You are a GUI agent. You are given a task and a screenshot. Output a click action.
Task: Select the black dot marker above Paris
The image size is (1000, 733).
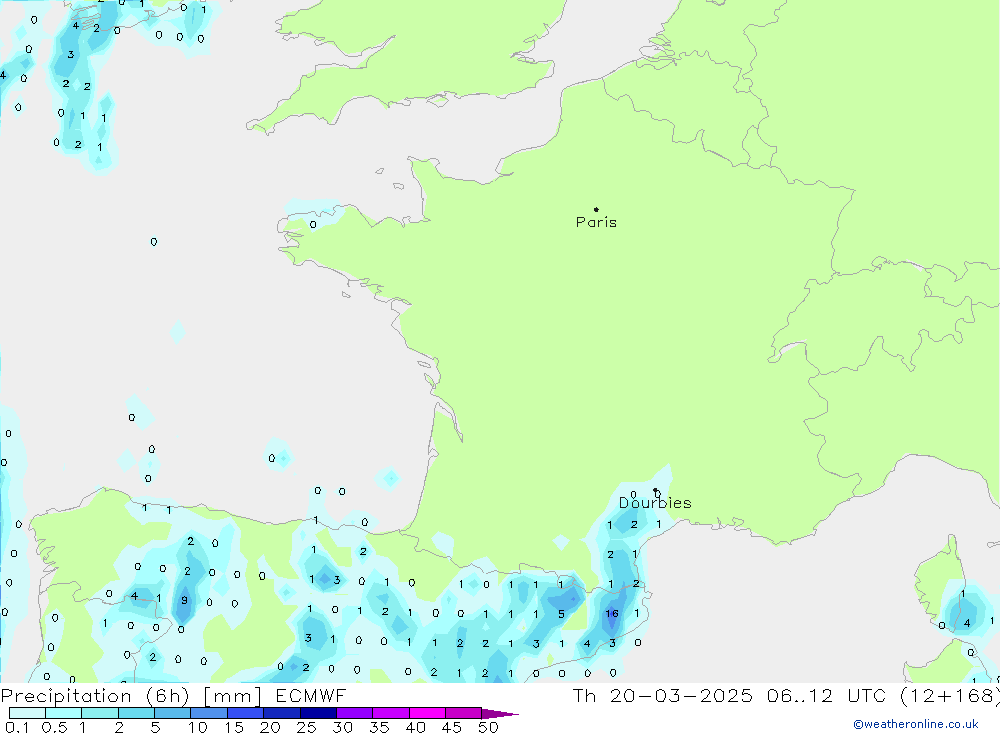[596, 209]
